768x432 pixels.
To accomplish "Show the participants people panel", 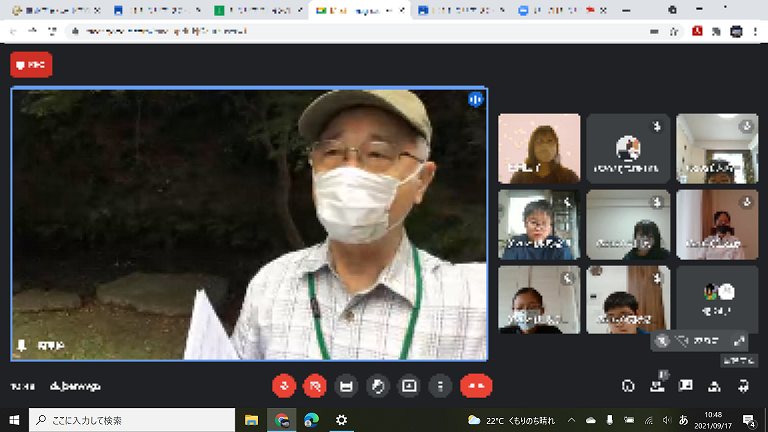I will coord(657,385).
